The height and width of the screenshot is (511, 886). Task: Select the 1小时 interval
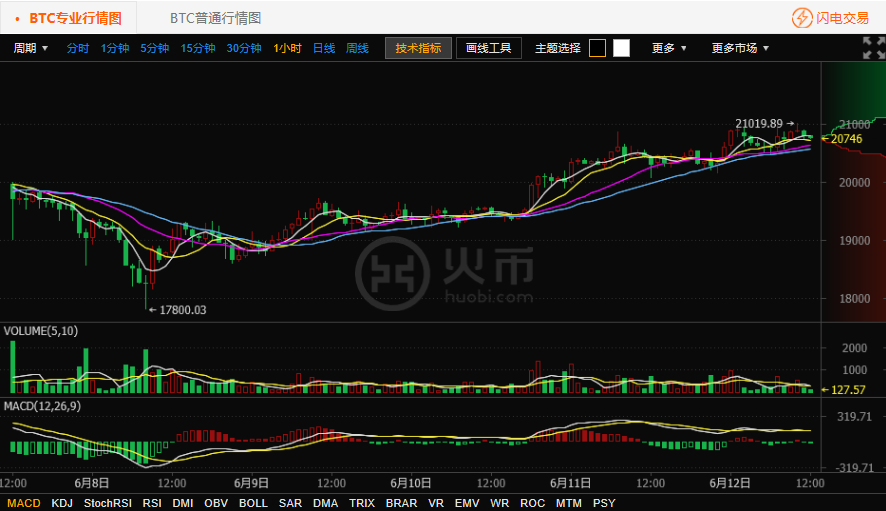(x=287, y=48)
